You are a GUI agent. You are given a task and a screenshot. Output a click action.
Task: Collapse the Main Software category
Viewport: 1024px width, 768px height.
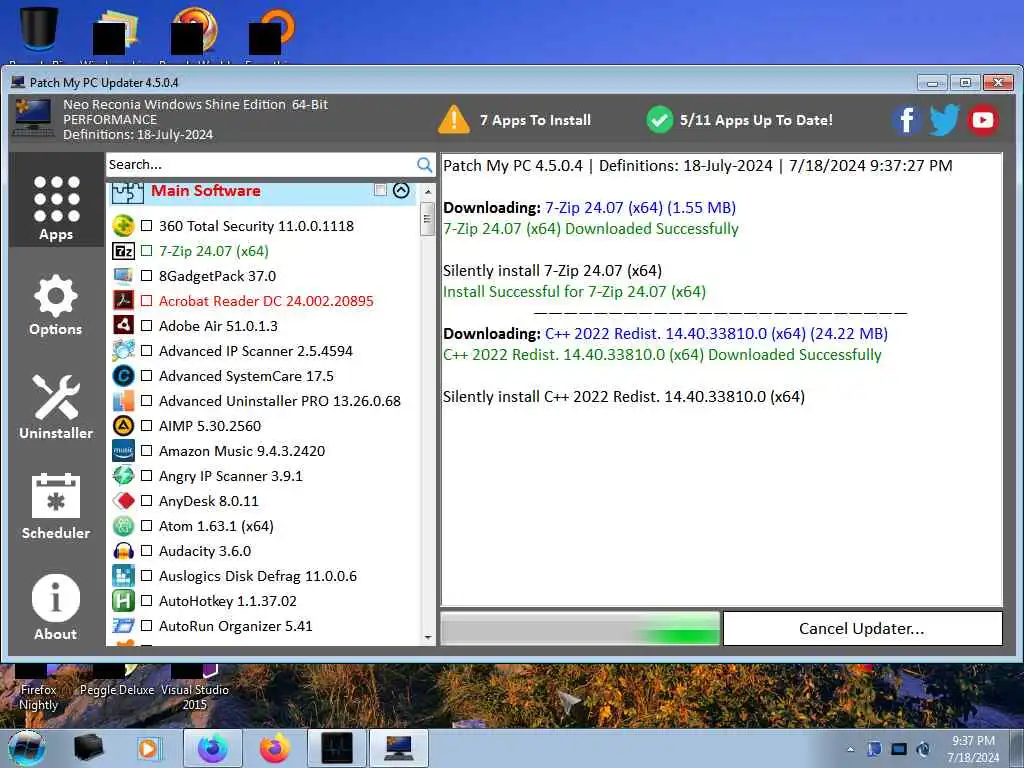[x=401, y=190]
